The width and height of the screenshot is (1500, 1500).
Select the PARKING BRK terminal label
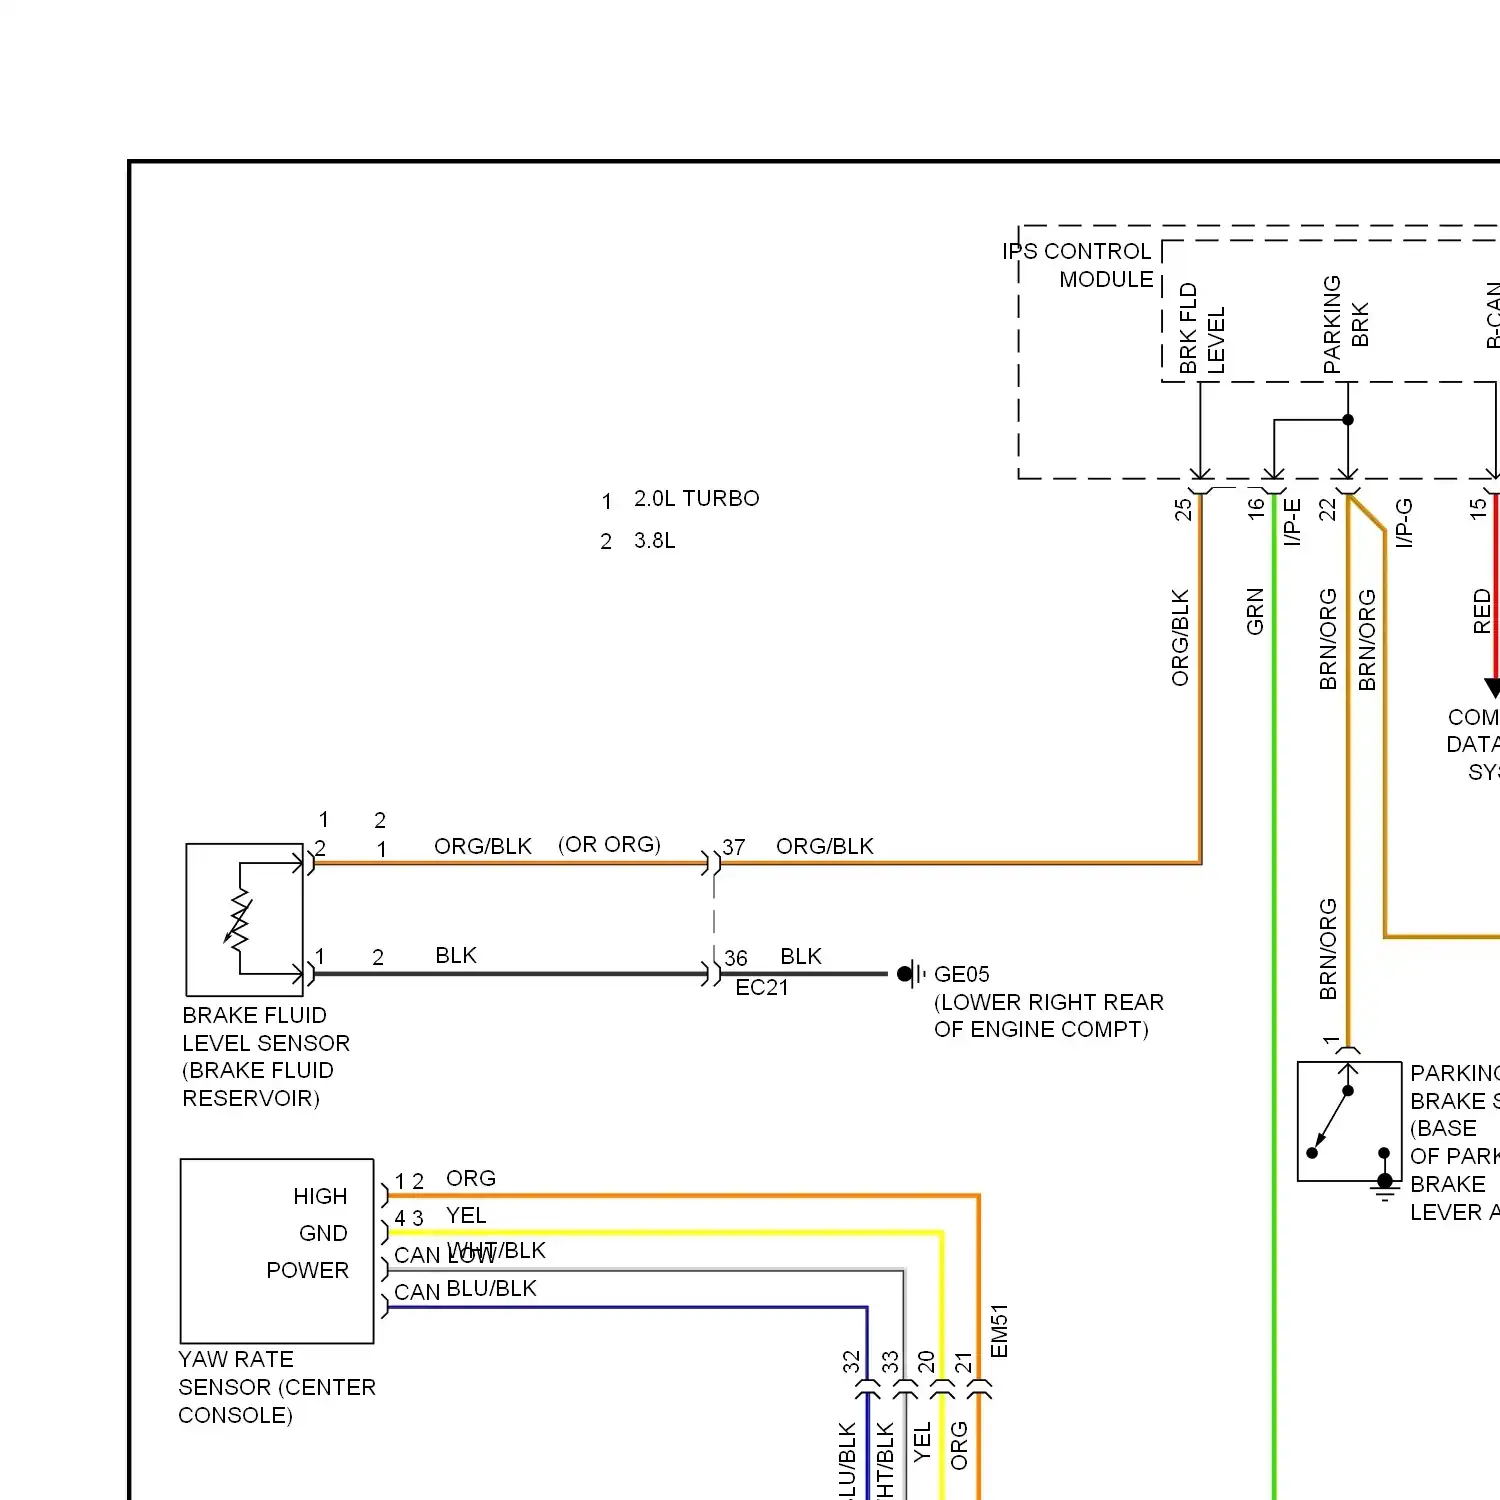click(x=1346, y=325)
